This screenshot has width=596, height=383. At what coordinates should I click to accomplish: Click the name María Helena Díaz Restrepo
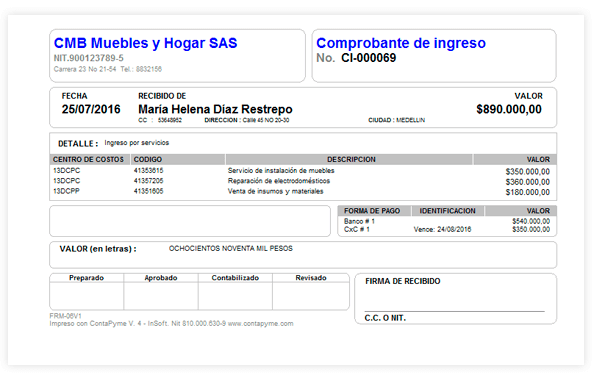(215, 109)
